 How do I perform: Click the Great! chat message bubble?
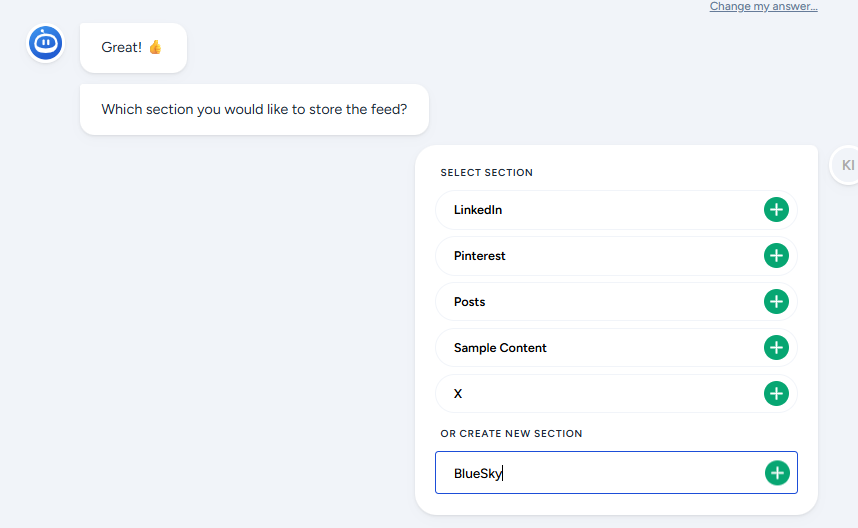(122, 48)
